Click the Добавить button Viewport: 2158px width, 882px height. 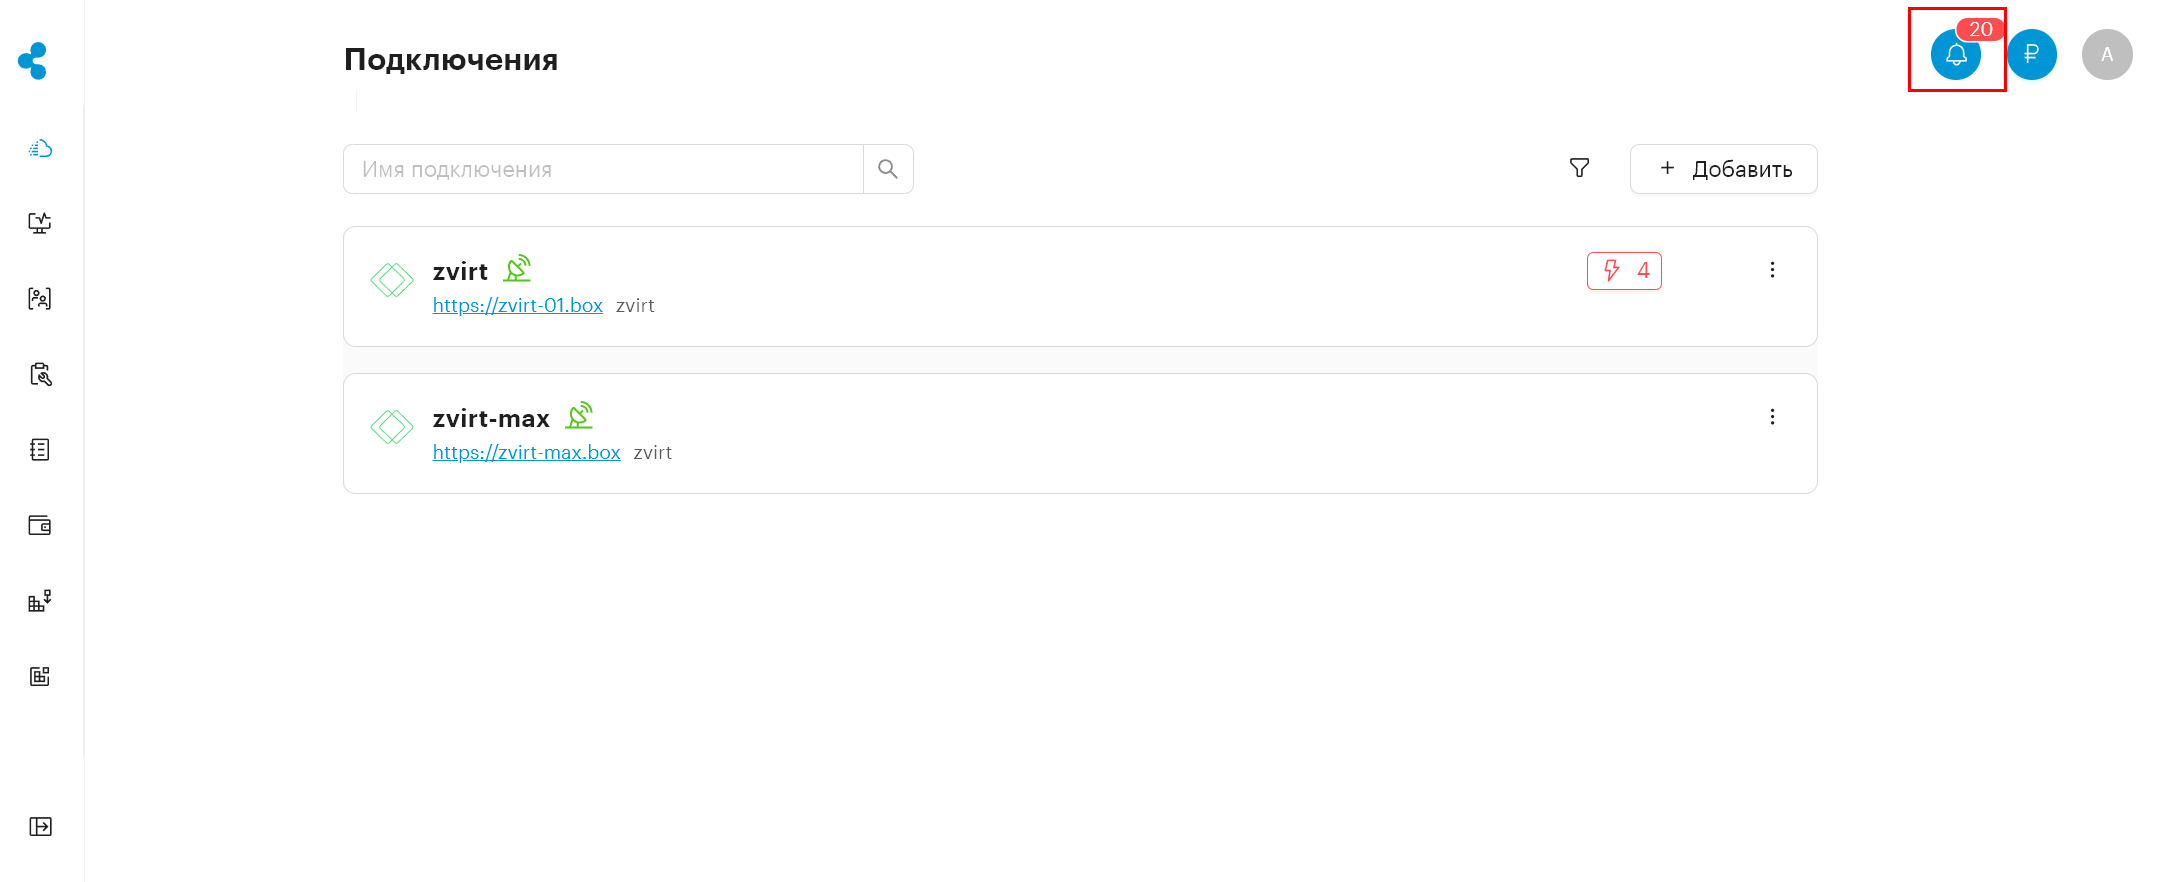1724,169
